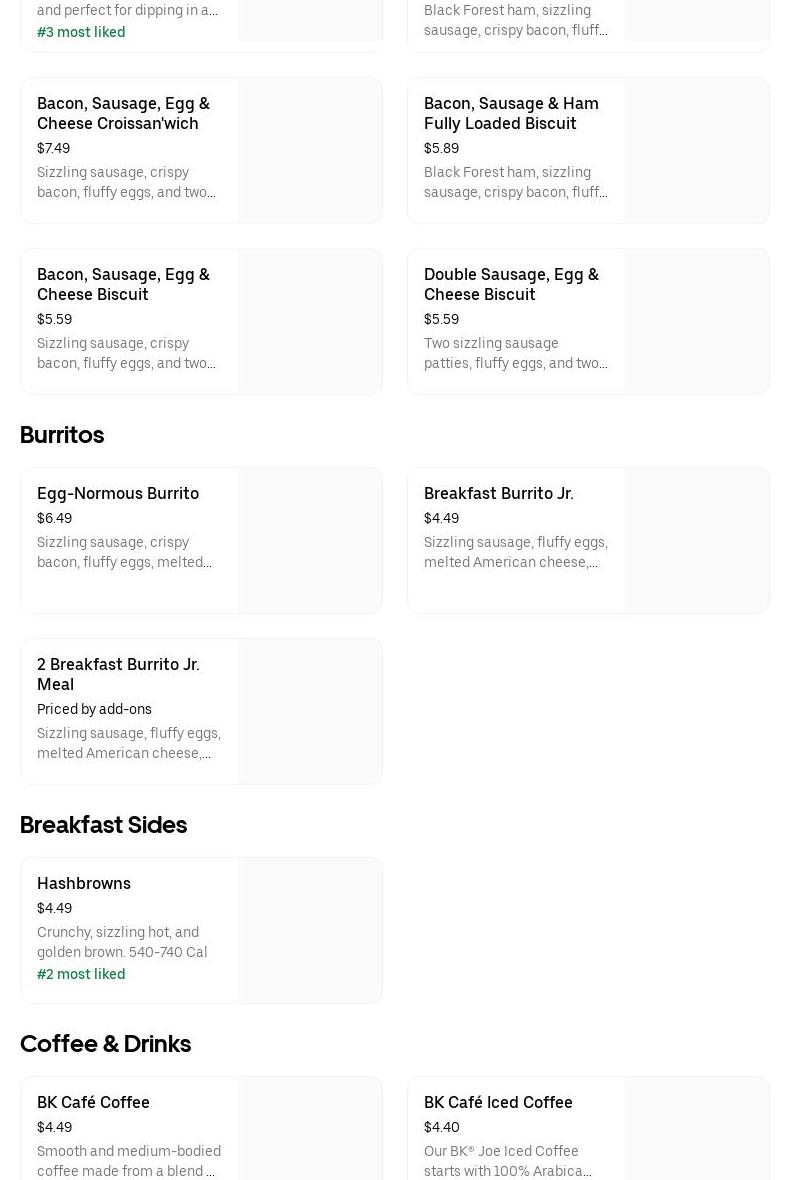Click the Breakfast Sides section heading
The width and height of the screenshot is (804, 1180).
tap(103, 825)
